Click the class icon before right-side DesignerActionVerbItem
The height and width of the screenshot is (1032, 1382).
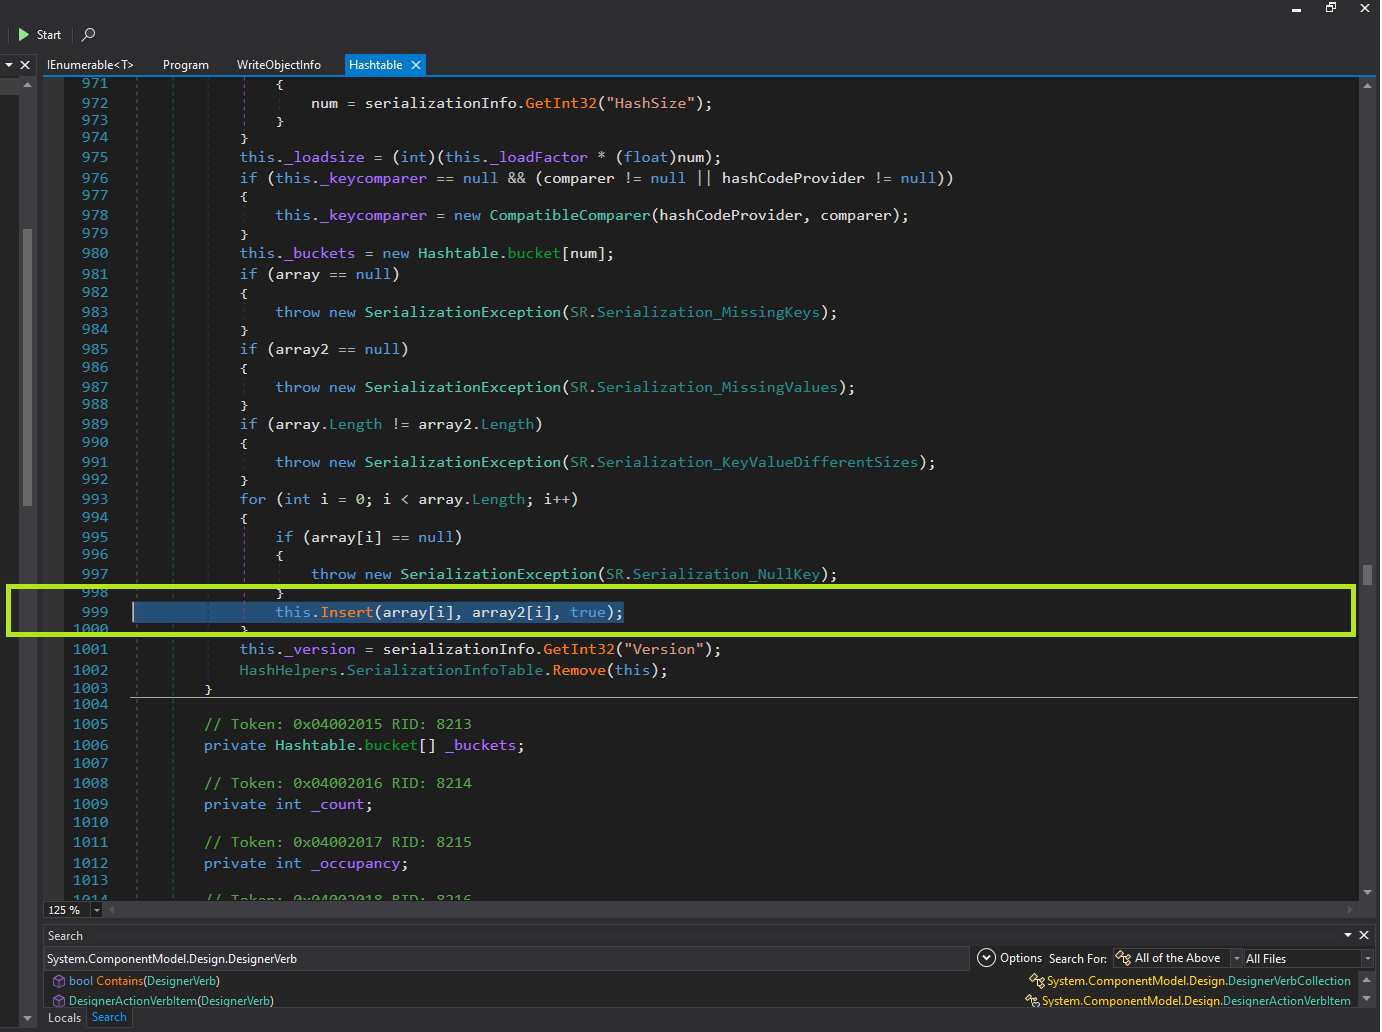point(1032,1001)
